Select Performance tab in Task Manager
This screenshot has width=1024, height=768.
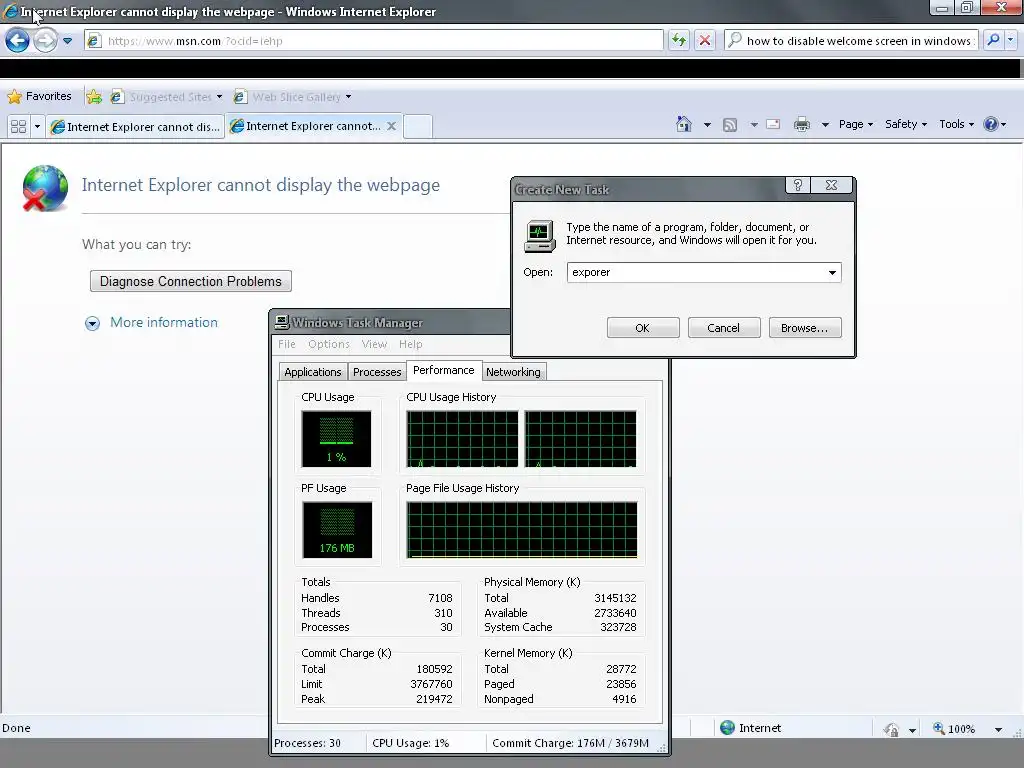pyautogui.click(x=443, y=370)
